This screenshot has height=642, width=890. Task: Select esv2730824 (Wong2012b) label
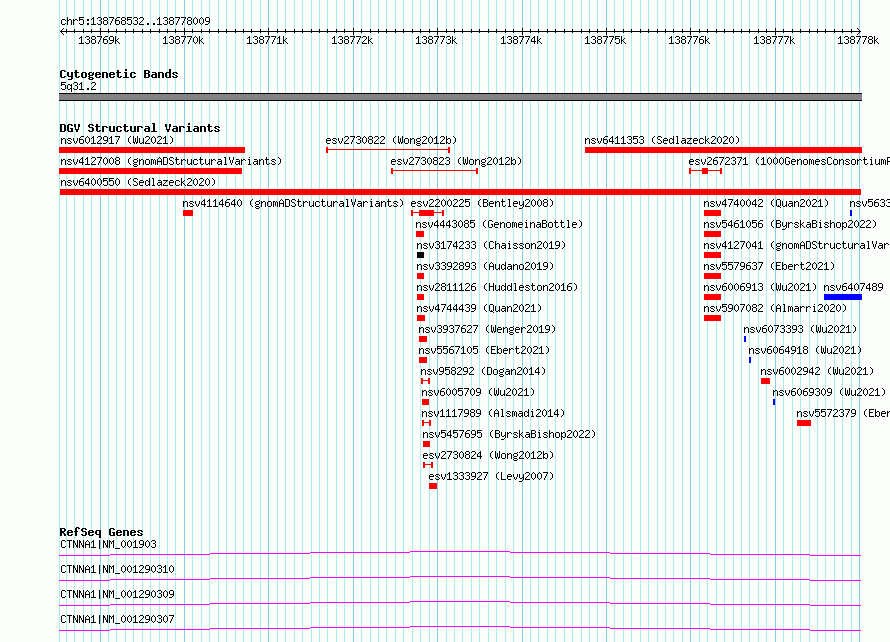(488, 455)
